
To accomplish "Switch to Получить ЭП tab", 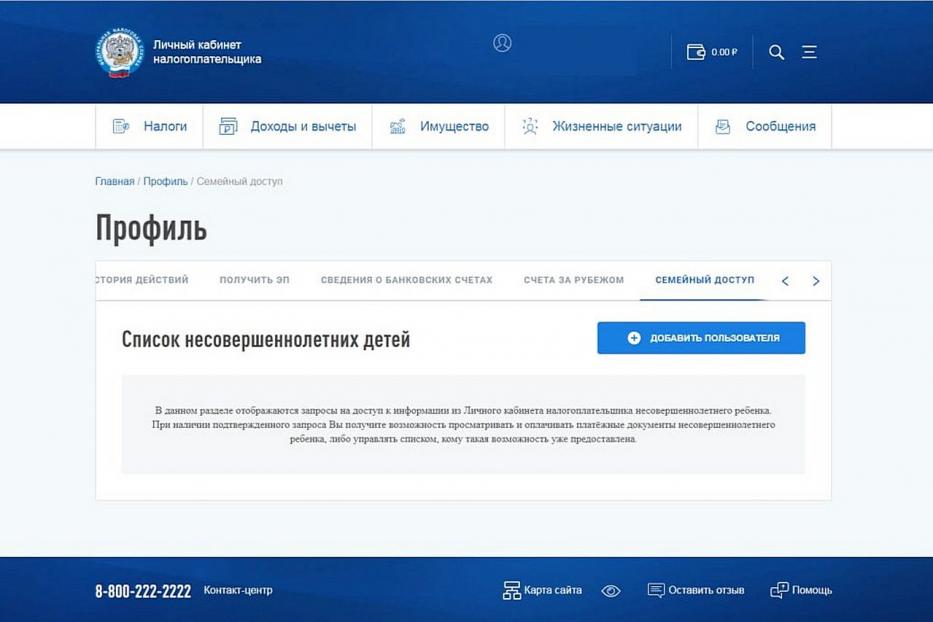I will (255, 280).
